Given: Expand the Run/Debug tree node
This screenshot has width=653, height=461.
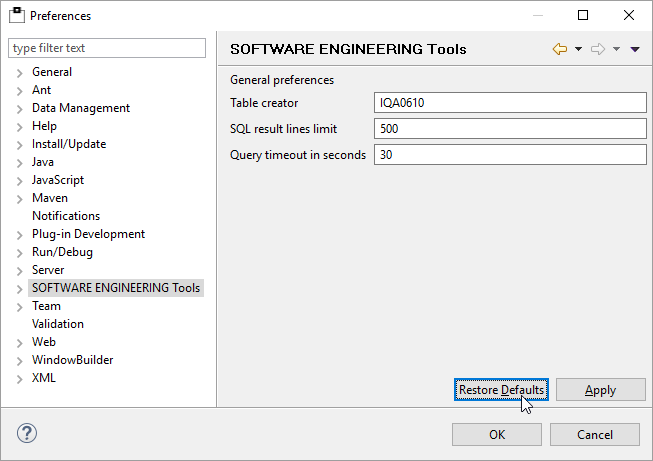Looking at the screenshot, I should 19,252.
